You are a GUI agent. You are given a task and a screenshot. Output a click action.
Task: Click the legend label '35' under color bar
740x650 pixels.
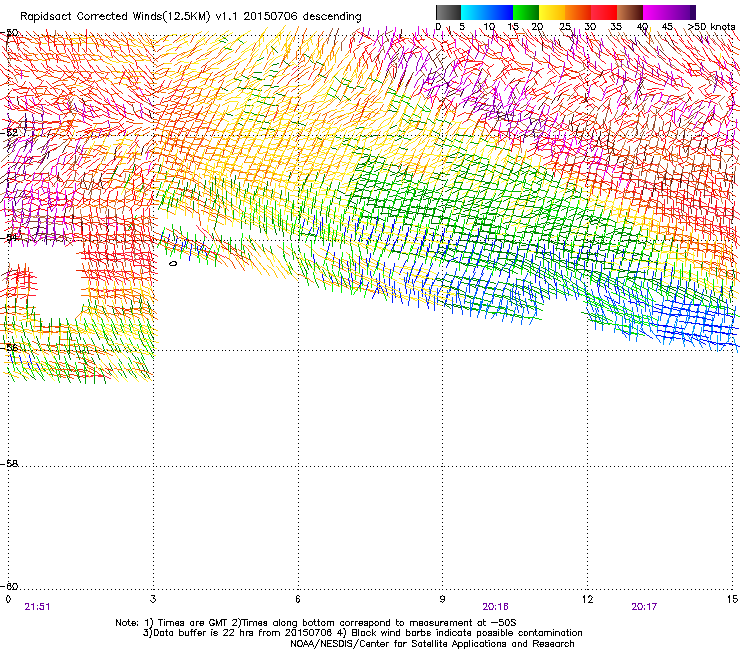click(616, 27)
